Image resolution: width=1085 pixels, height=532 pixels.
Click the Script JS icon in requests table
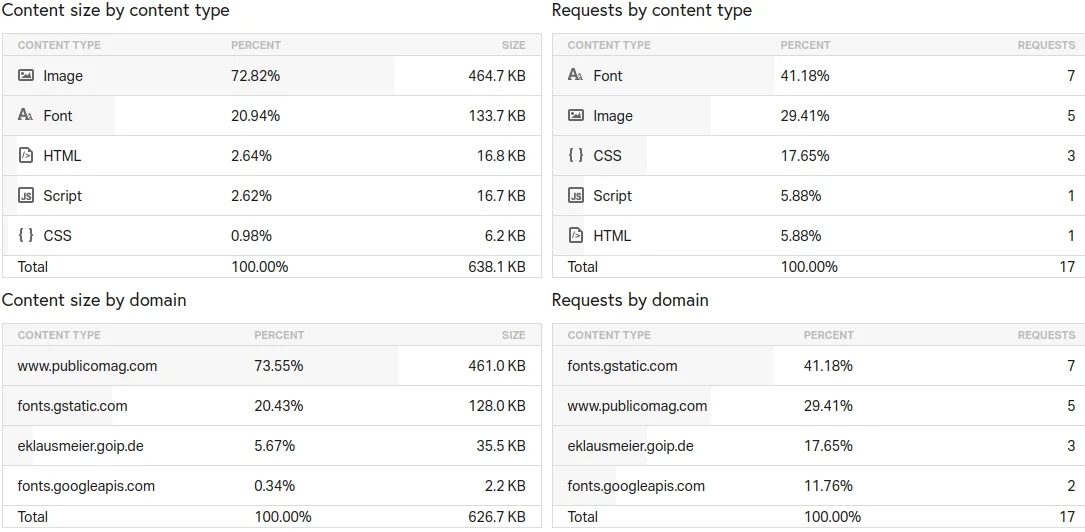pos(576,196)
